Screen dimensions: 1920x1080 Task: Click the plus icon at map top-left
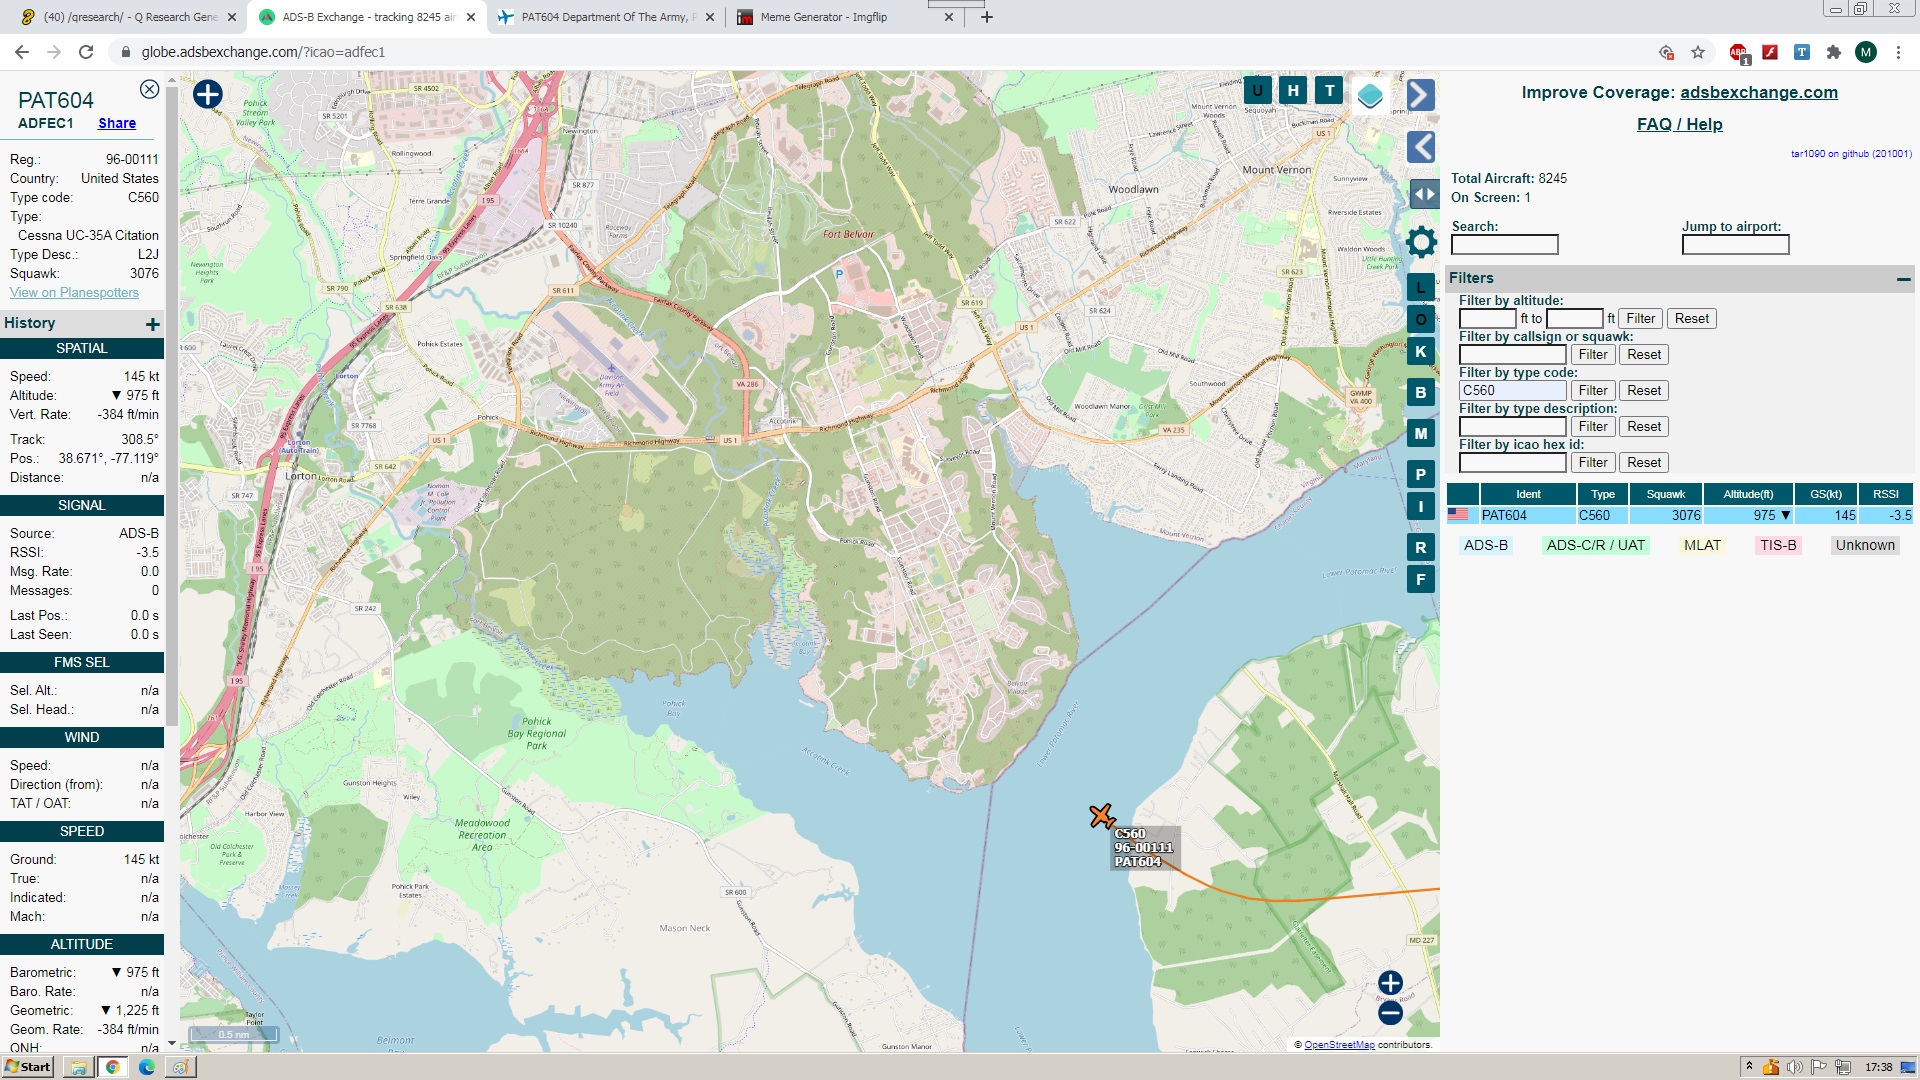207,94
